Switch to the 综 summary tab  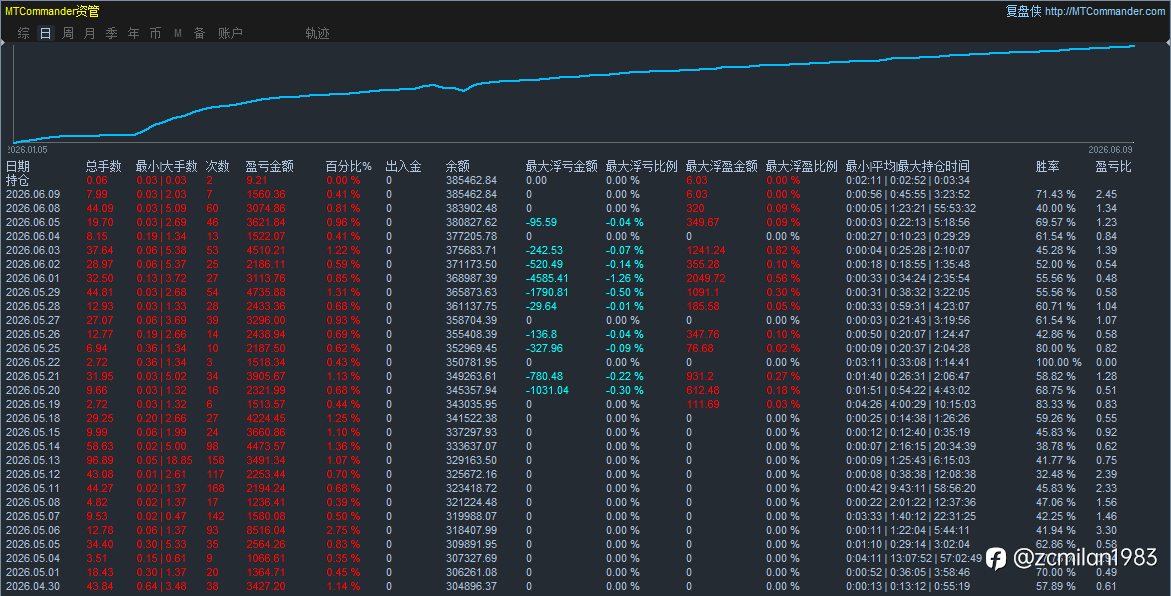coord(24,33)
